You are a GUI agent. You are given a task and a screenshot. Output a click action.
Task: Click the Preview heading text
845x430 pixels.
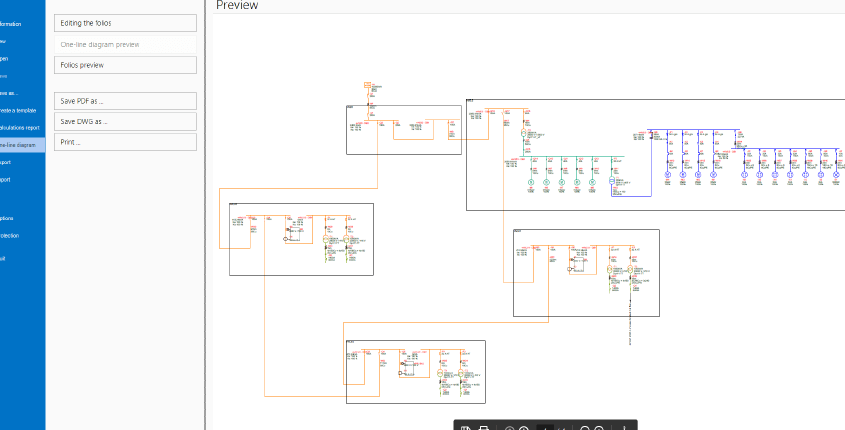[237, 5]
